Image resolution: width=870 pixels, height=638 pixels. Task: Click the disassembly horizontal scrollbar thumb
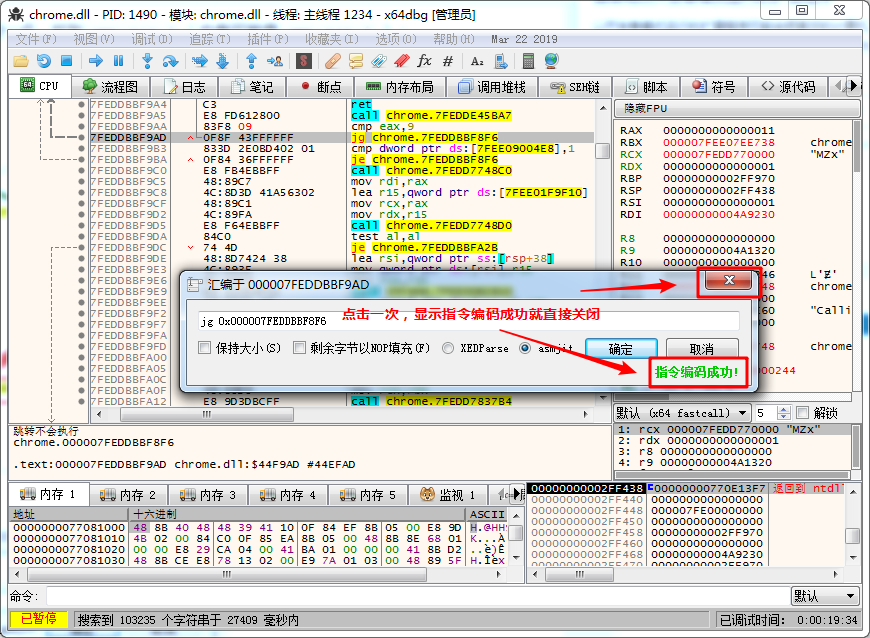pyautogui.click(x=207, y=414)
